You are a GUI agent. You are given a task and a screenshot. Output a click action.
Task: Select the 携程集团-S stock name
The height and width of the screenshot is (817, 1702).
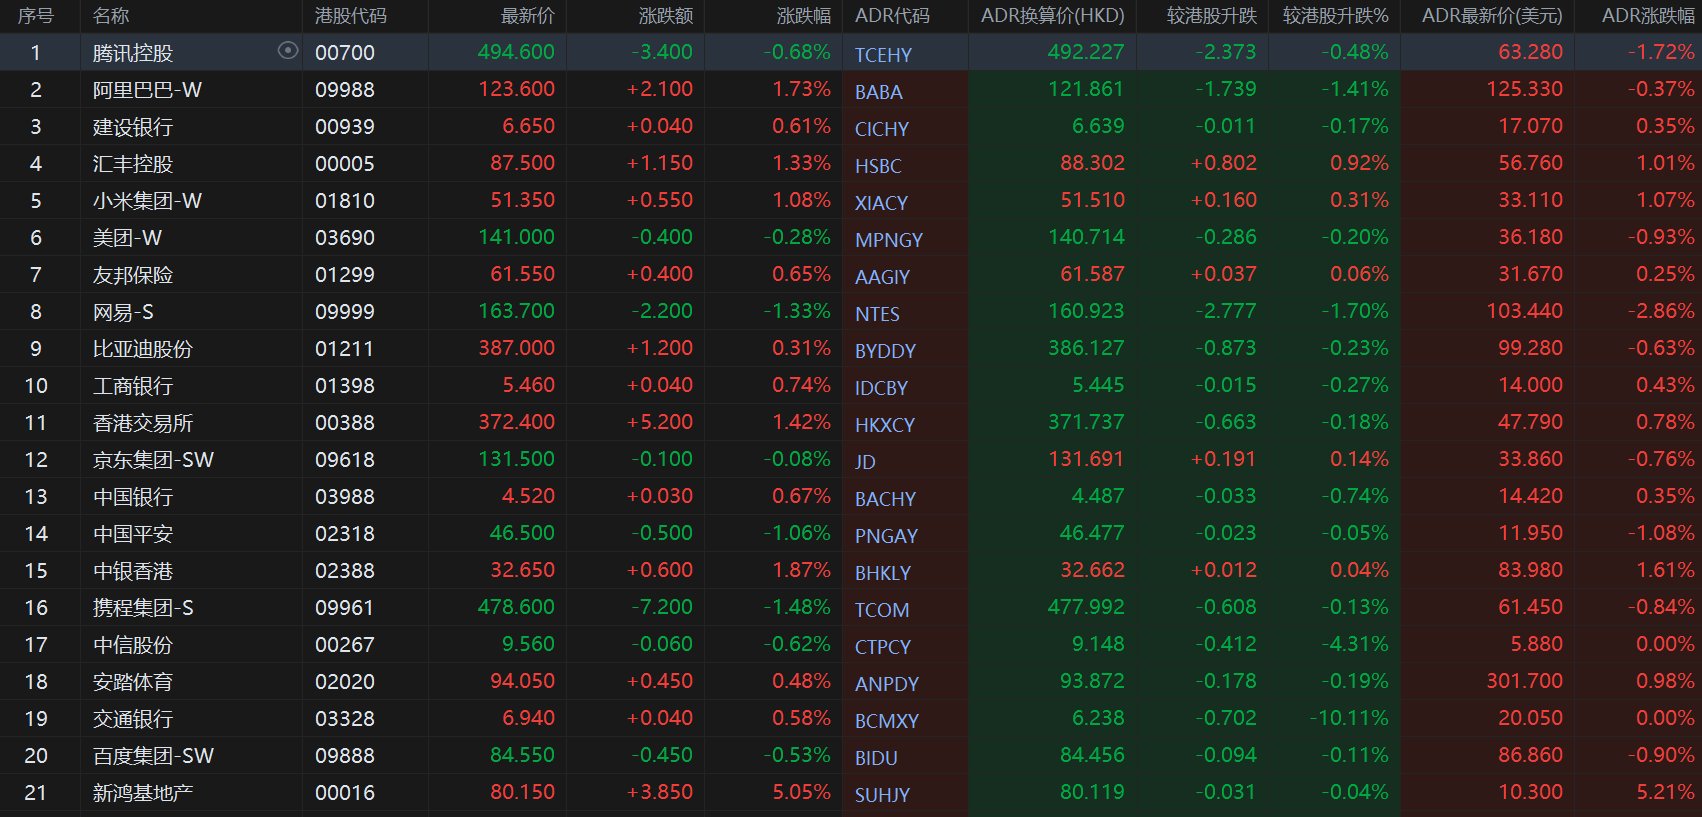143,608
